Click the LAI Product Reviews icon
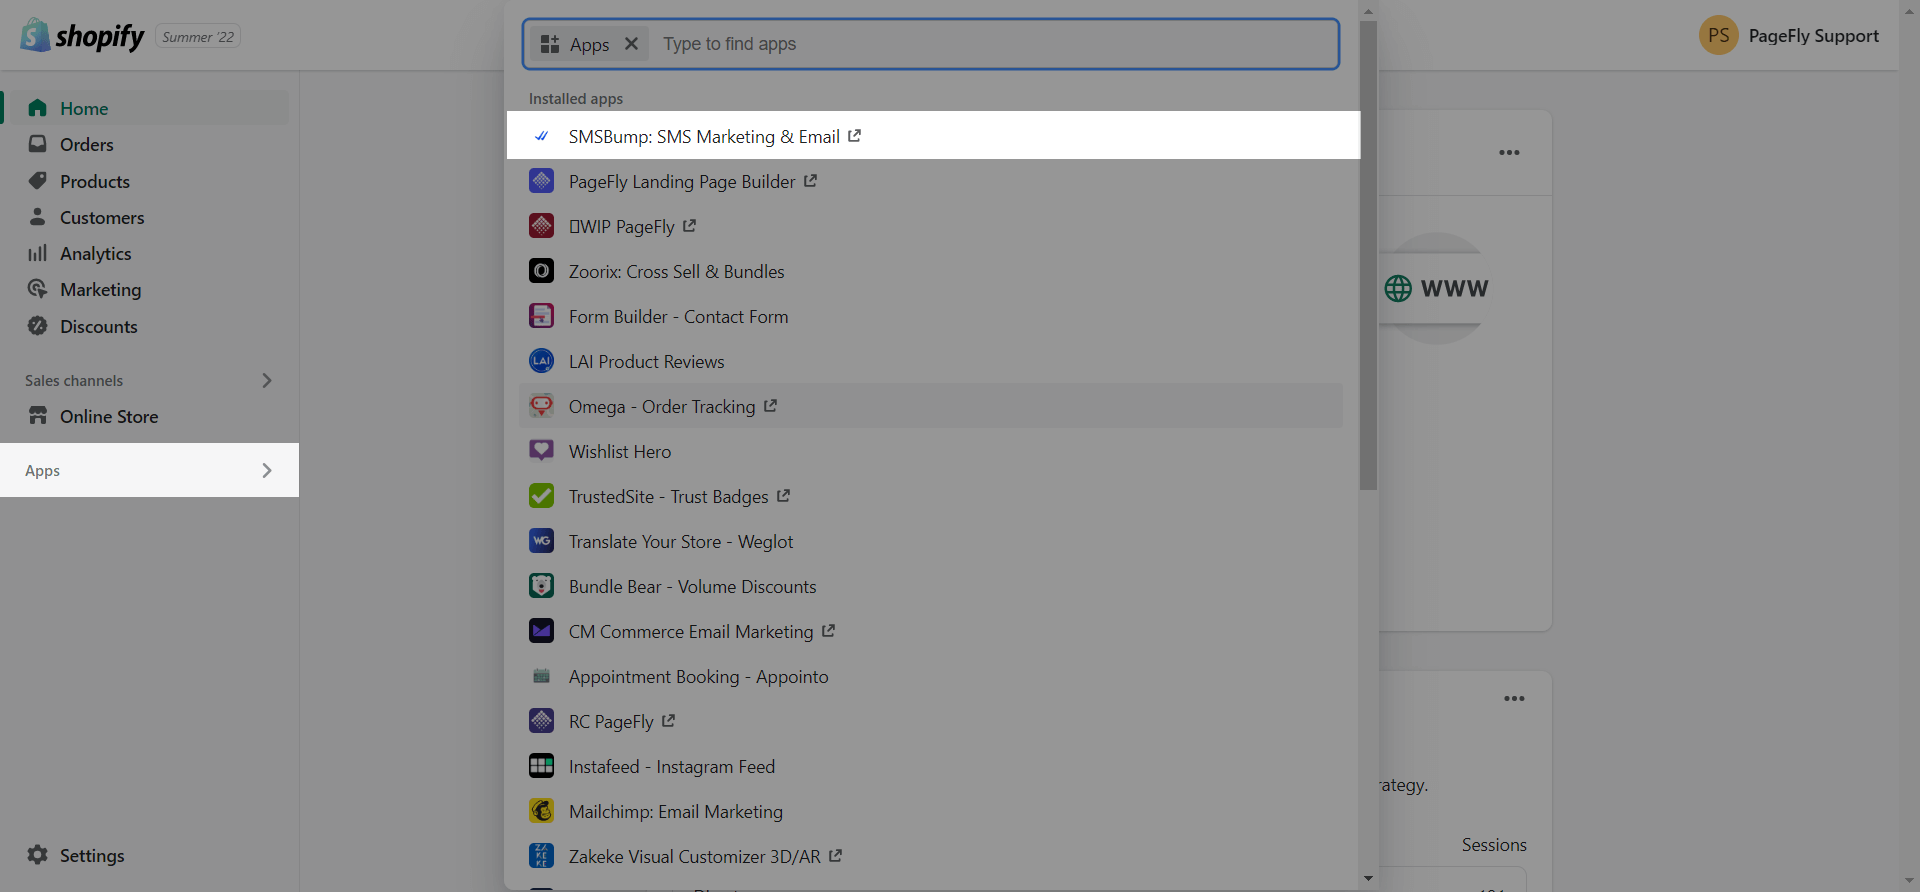 coord(541,361)
